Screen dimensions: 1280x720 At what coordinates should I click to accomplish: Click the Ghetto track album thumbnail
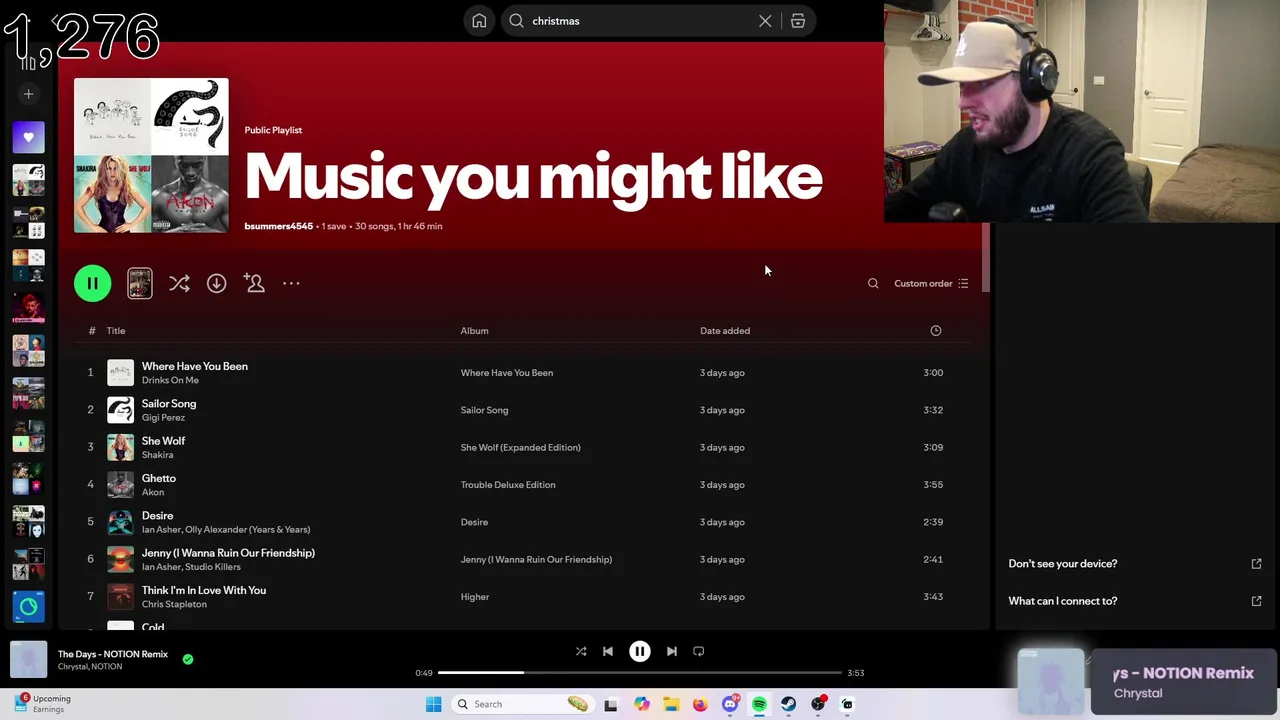[120, 485]
